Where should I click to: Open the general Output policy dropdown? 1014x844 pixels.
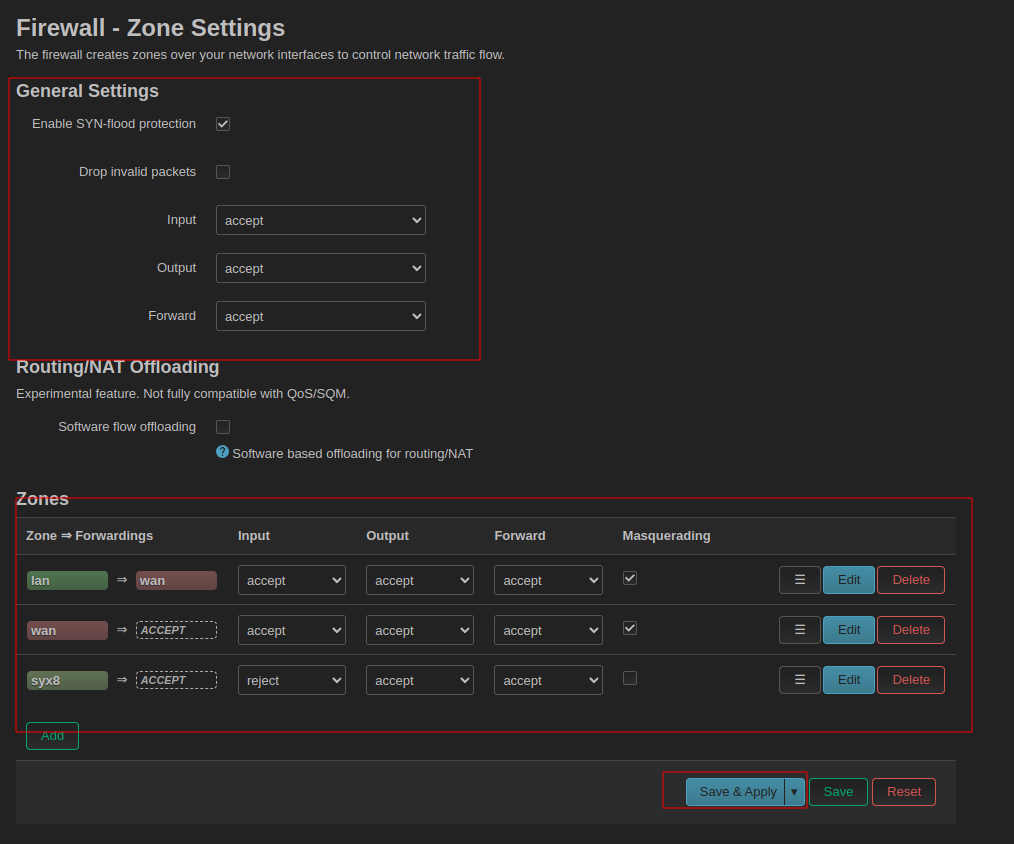[321, 268]
